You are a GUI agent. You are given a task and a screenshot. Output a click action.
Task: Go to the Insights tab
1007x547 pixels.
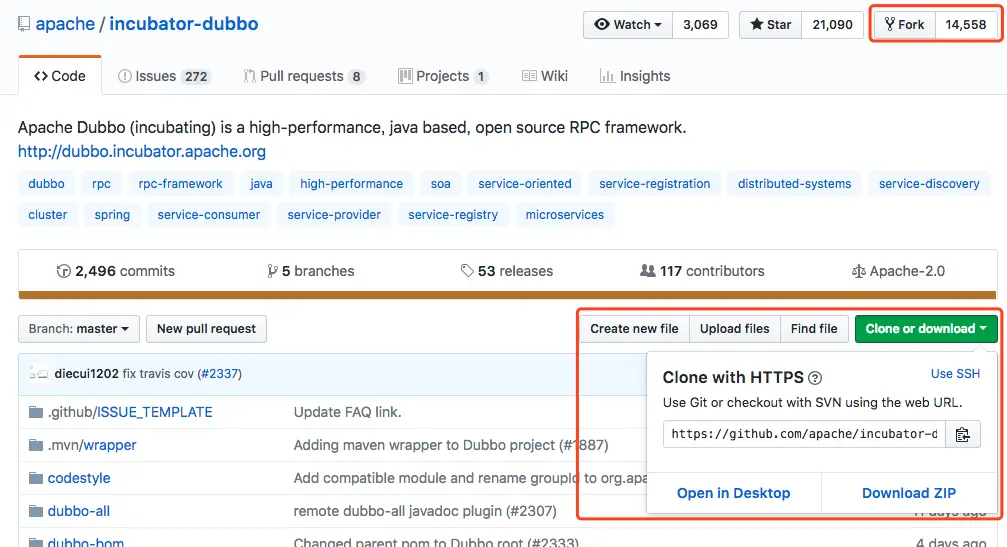(634, 76)
